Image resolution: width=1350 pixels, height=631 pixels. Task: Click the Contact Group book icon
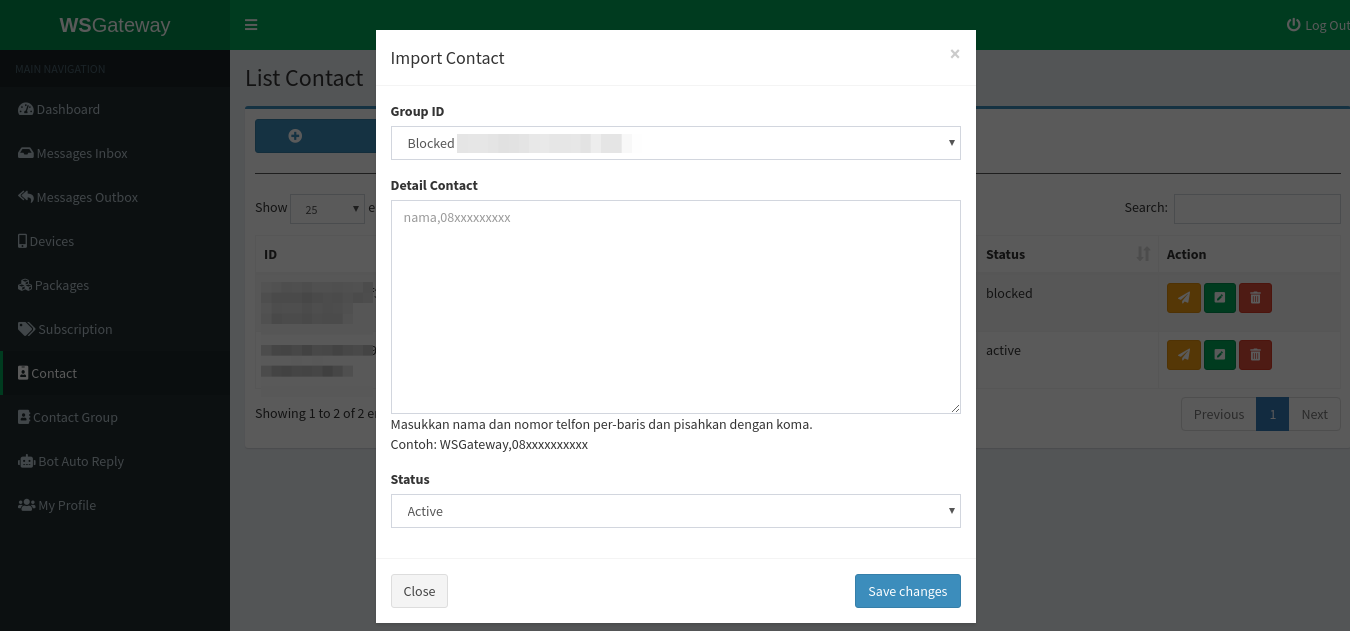tap(23, 417)
